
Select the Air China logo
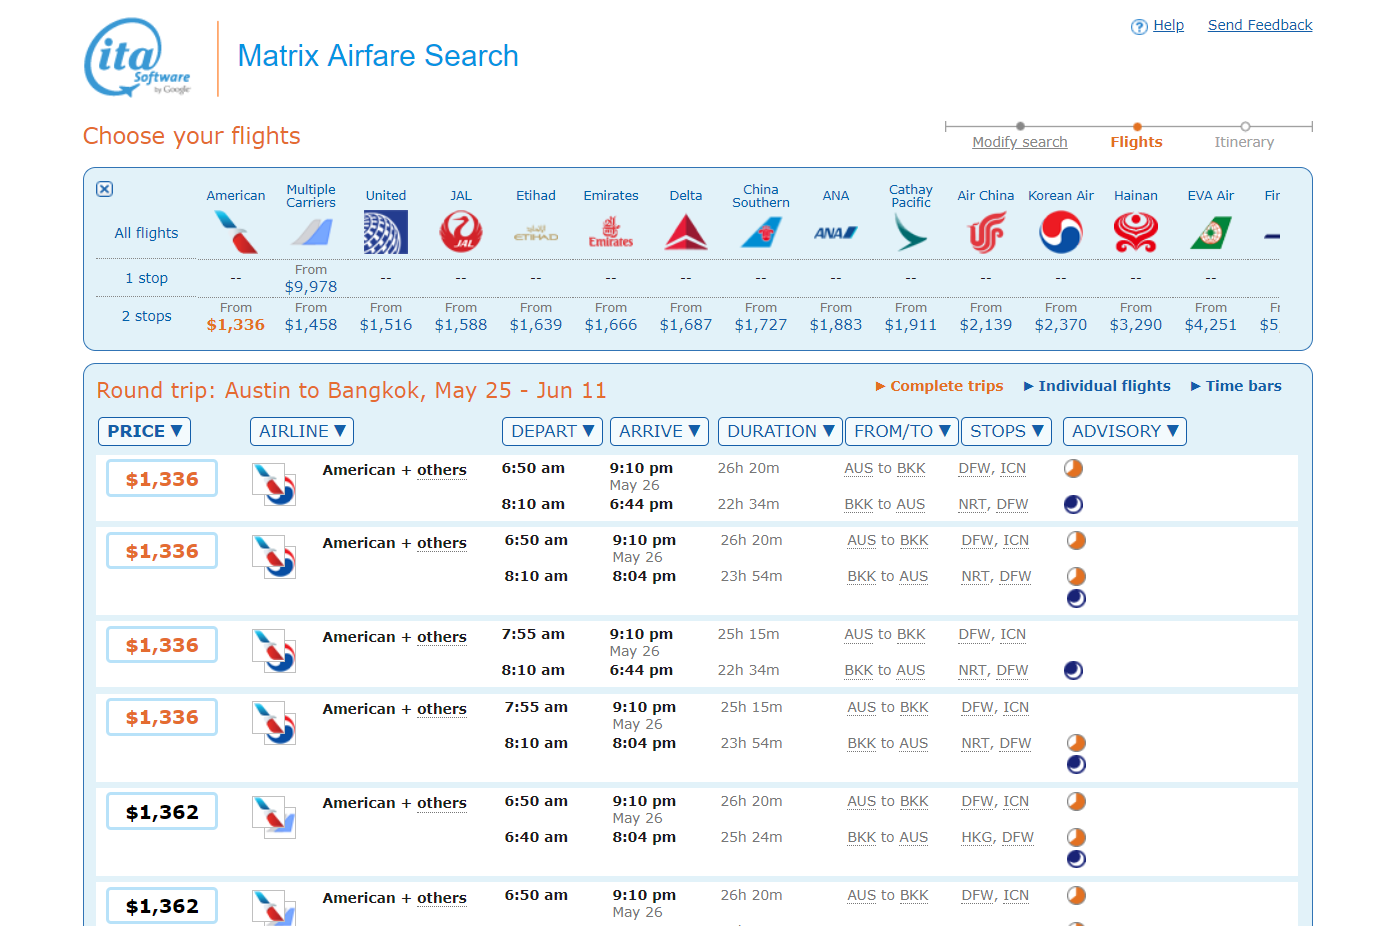pos(986,233)
